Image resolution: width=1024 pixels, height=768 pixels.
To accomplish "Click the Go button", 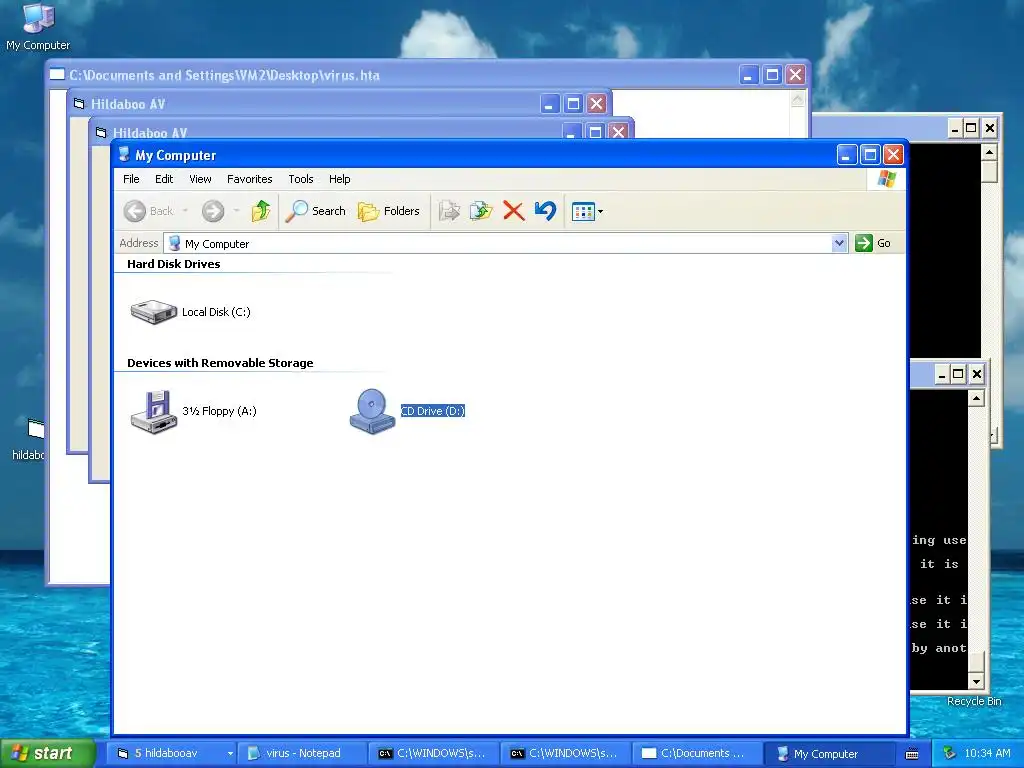I will [x=873, y=243].
